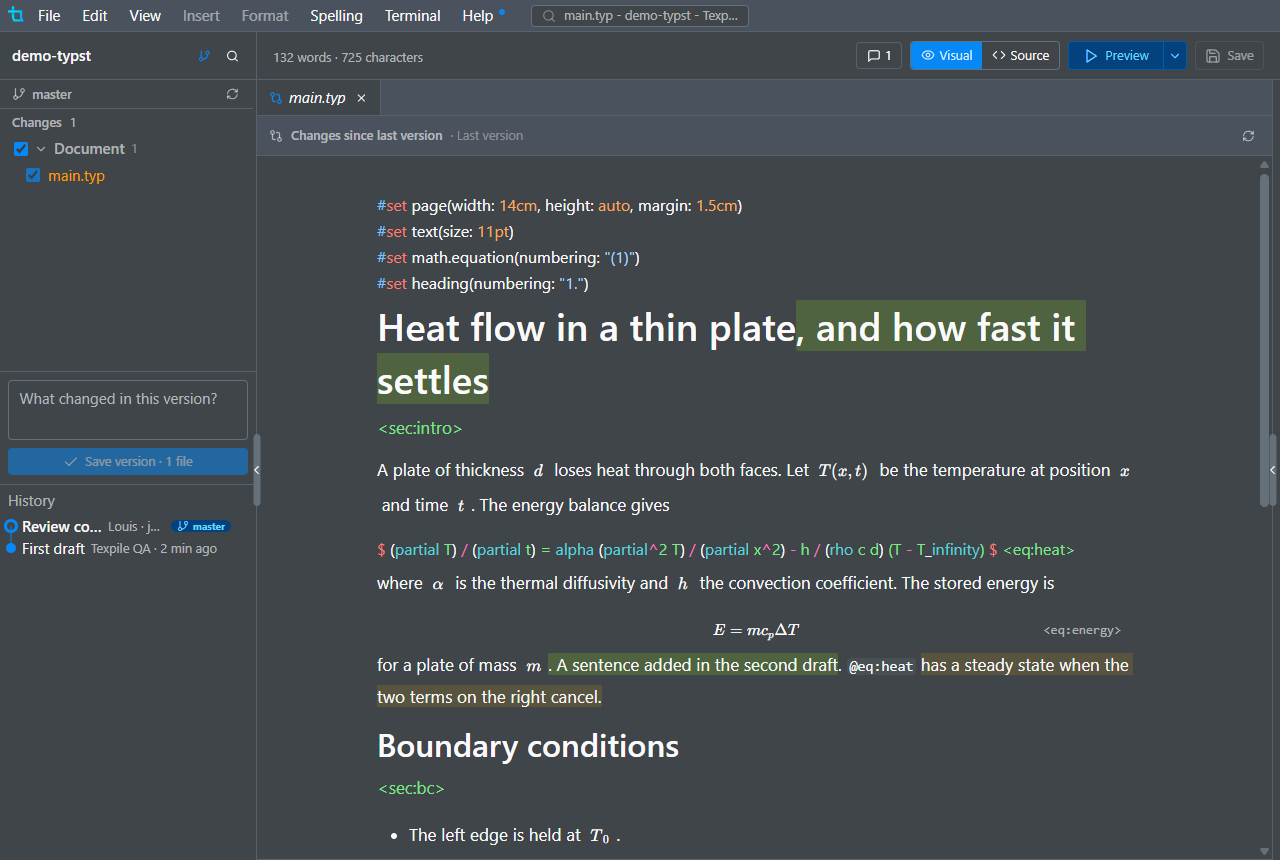Open the Terminal menu
The width and height of the screenshot is (1280, 860).
point(413,16)
